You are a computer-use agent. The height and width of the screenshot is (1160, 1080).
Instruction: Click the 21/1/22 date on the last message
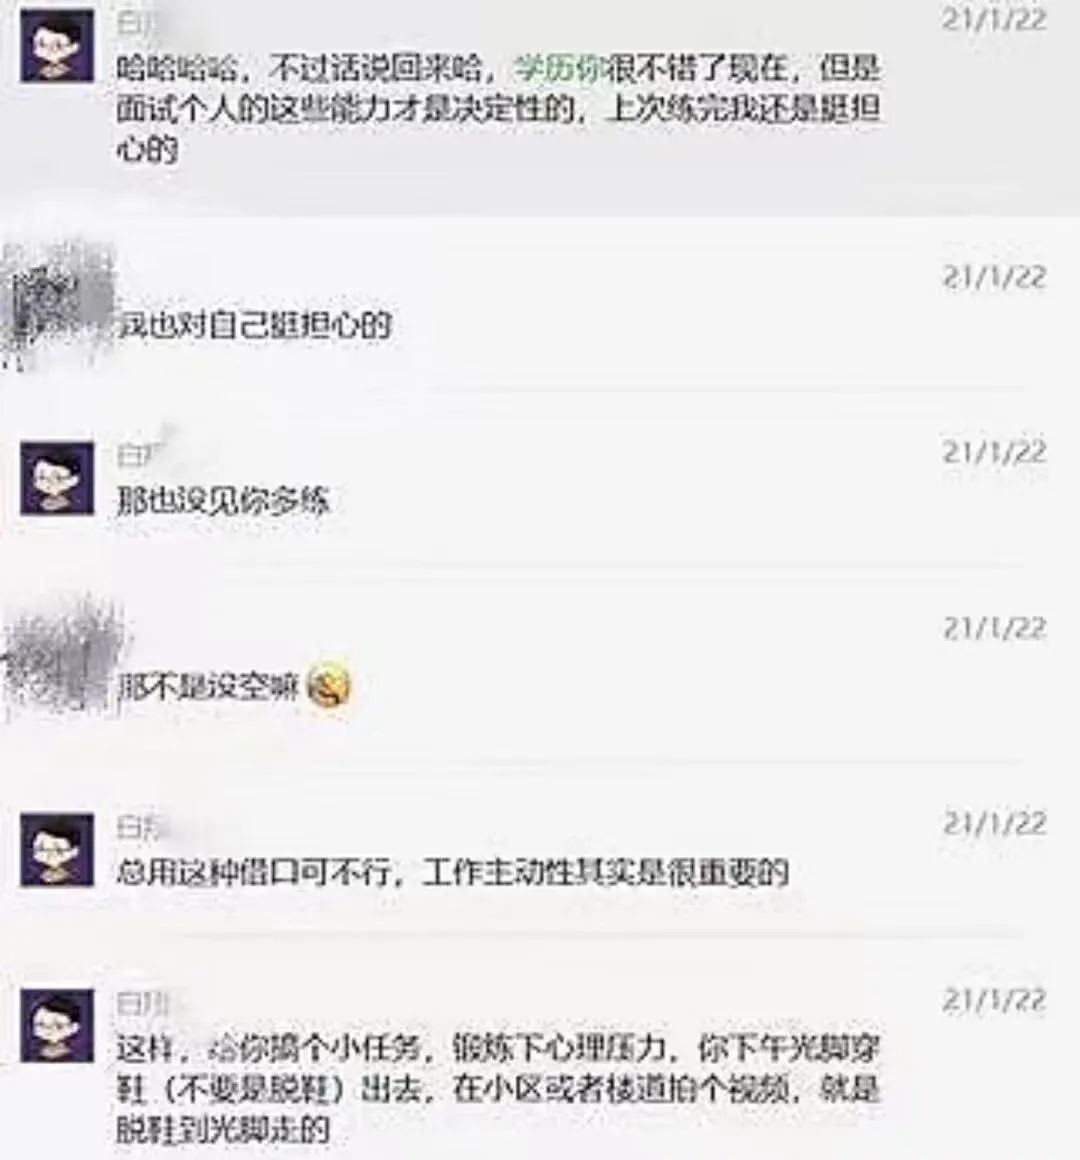click(x=994, y=1000)
